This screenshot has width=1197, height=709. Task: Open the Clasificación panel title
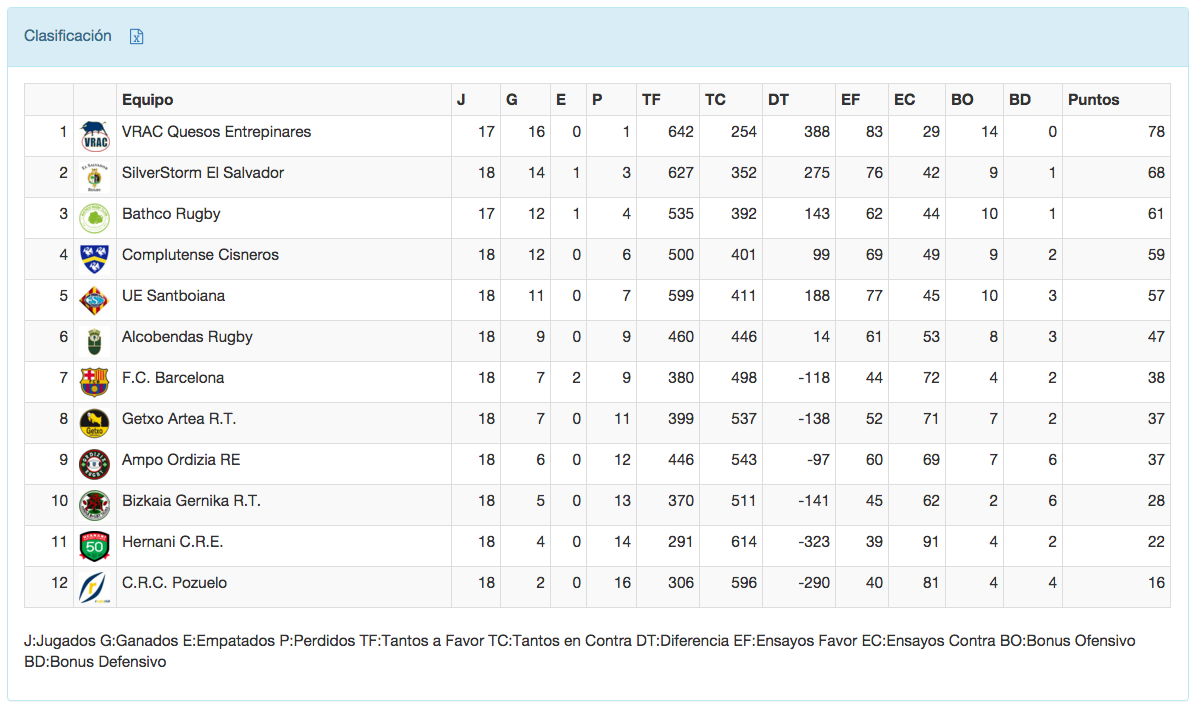[x=68, y=36]
